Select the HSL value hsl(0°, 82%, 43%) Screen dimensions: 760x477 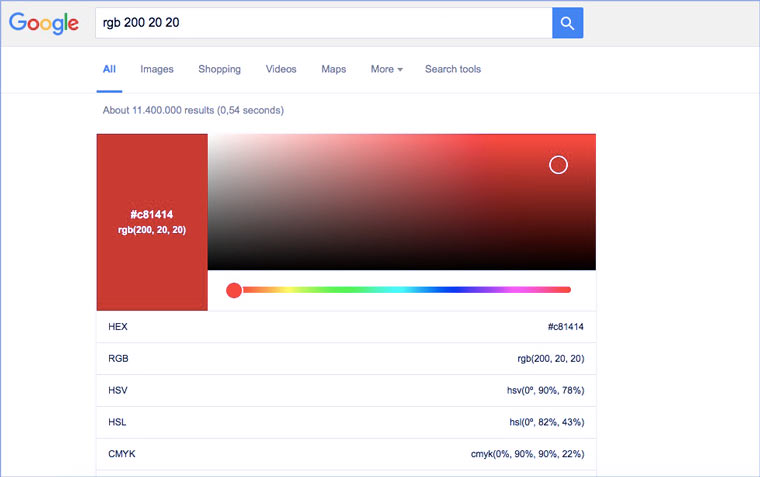547,422
